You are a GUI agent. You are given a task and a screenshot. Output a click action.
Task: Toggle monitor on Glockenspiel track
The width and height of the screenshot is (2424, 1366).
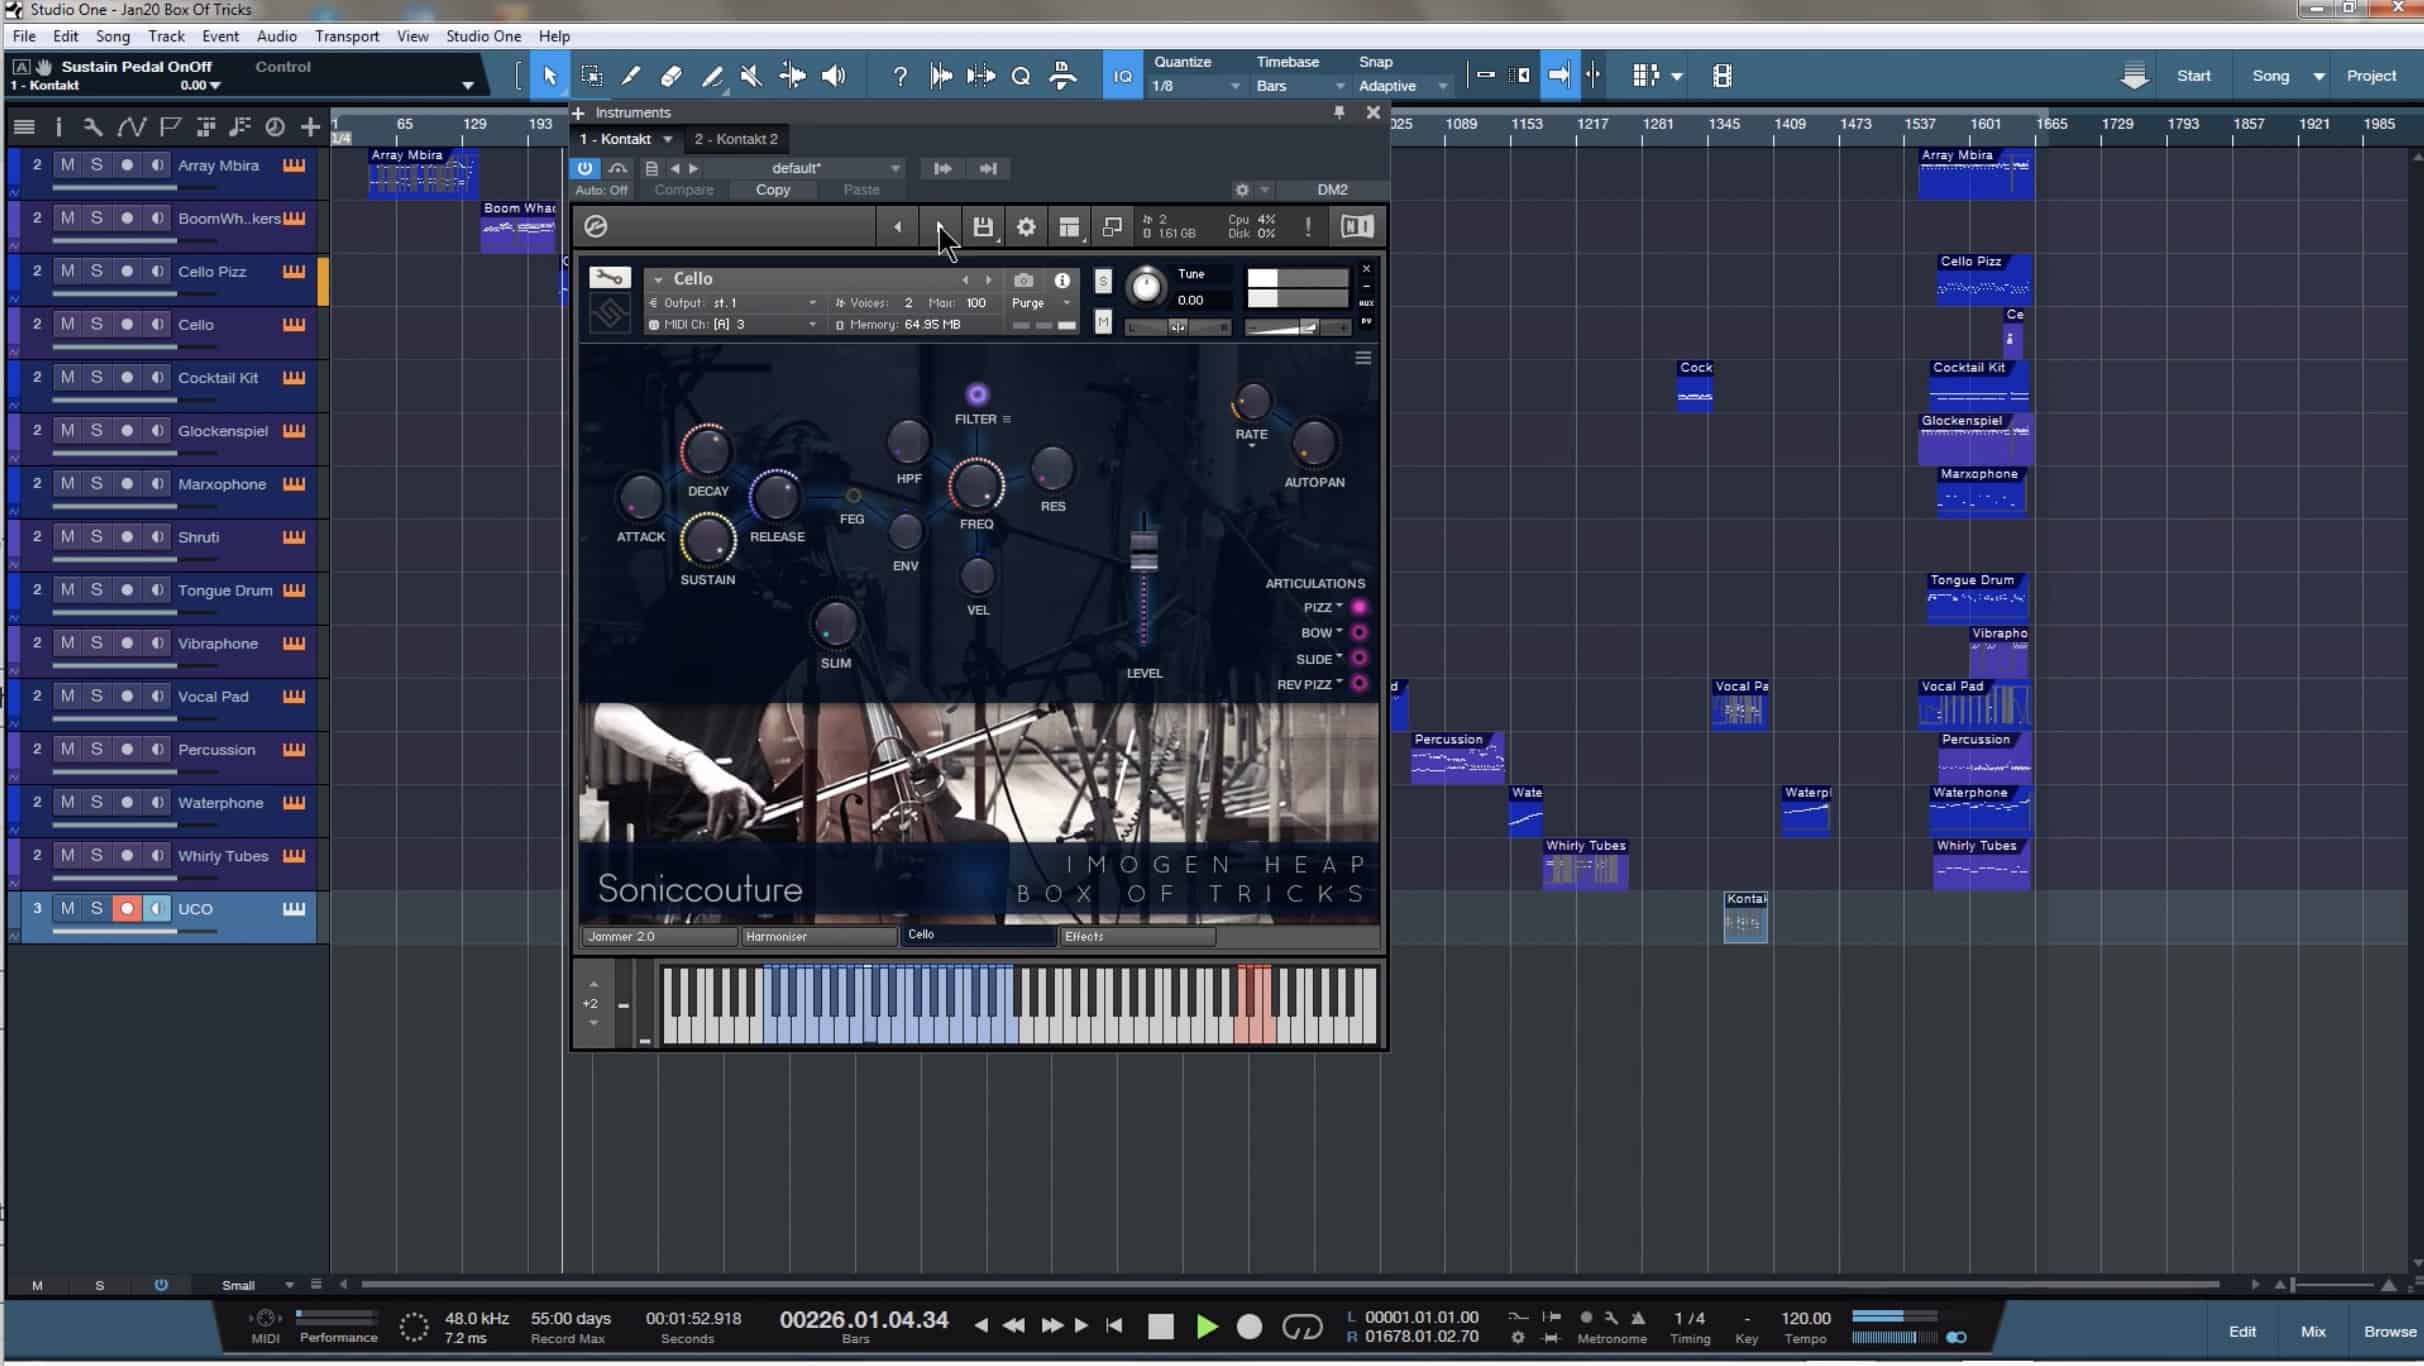157,430
